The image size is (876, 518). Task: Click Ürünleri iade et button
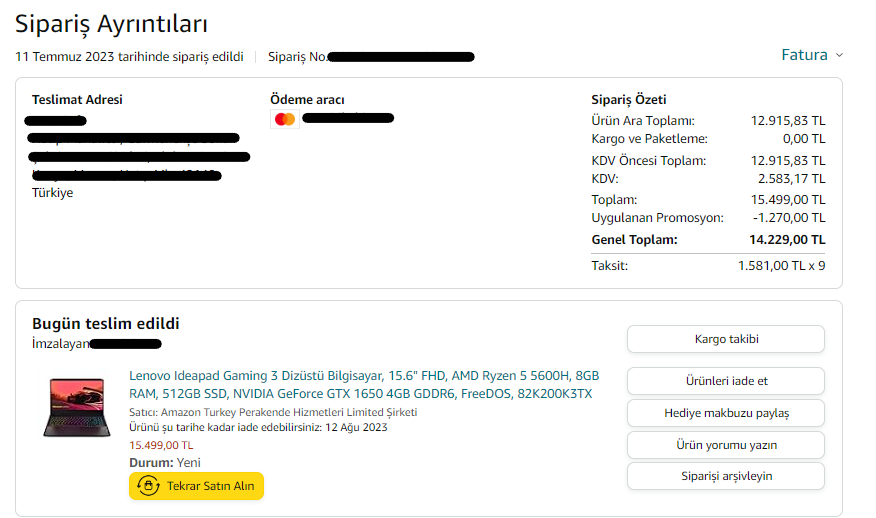pos(726,381)
